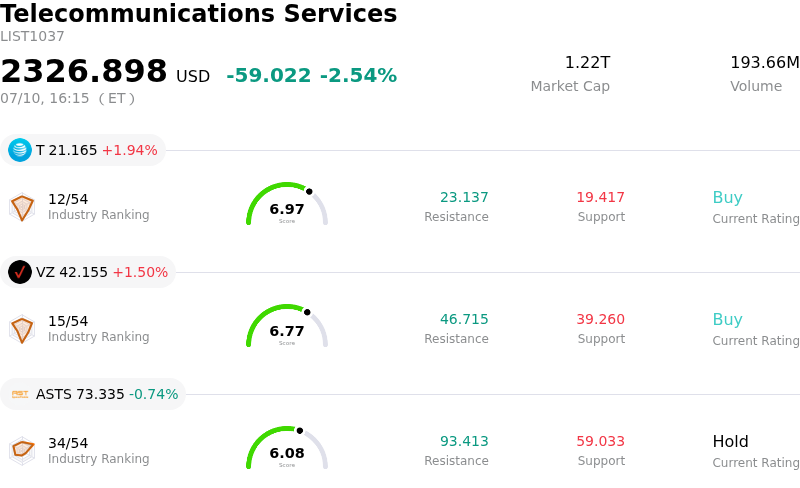Select the 6.77 score gauge
Screen dimensions: 800x488
coord(287,326)
